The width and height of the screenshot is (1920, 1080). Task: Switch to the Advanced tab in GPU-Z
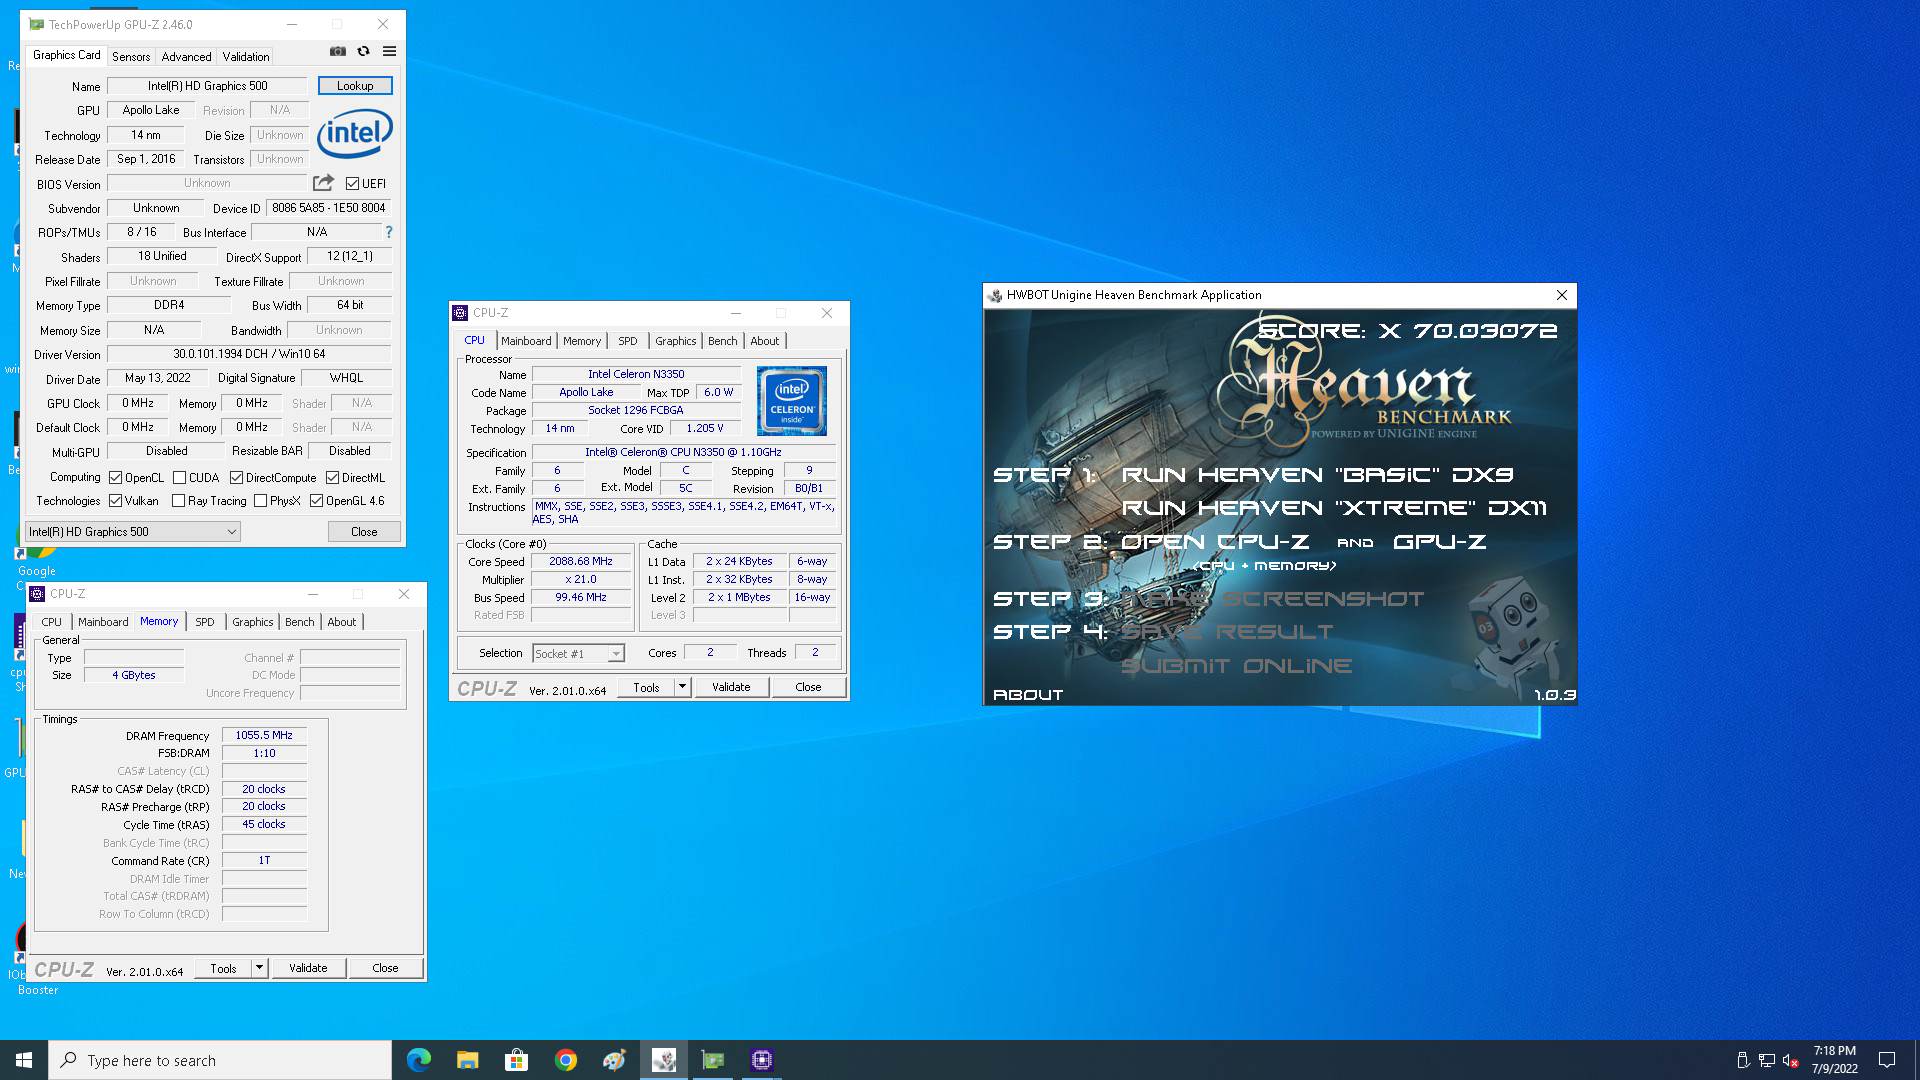pyautogui.click(x=186, y=57)
